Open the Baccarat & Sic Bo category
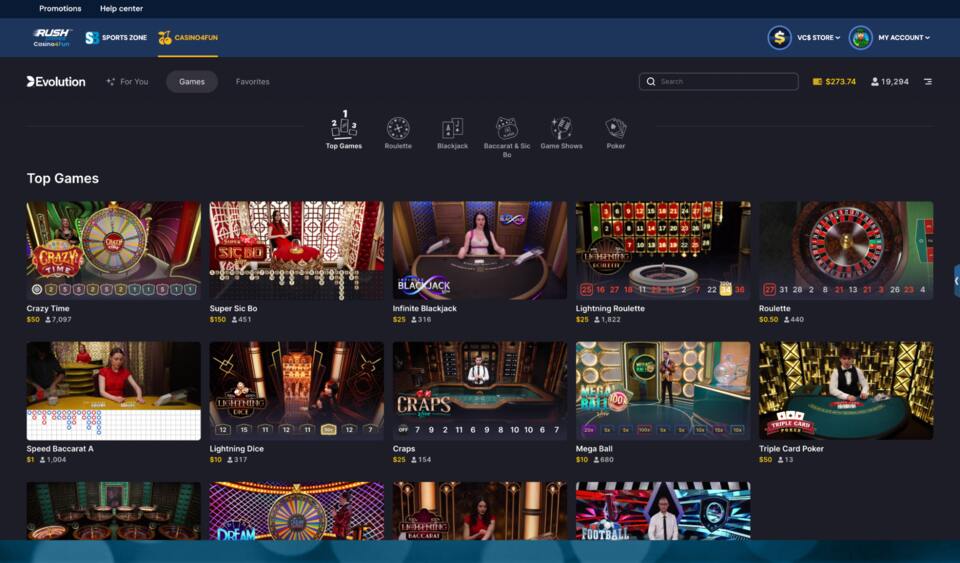 [507, 129]
